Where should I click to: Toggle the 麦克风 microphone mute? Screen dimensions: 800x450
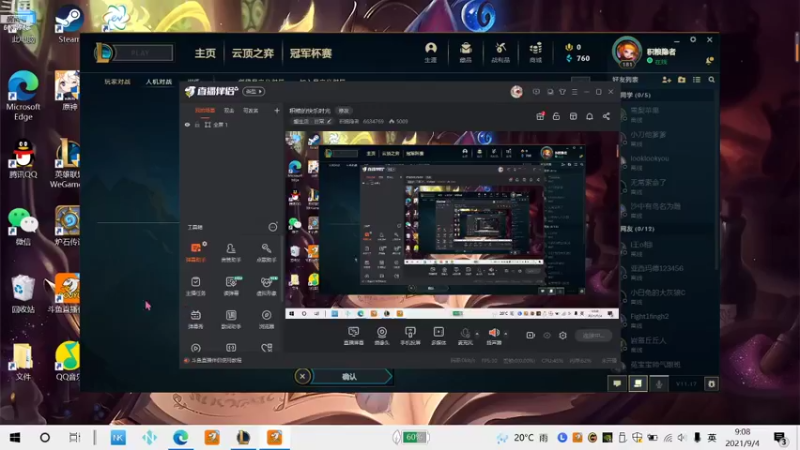coord(465,336)
